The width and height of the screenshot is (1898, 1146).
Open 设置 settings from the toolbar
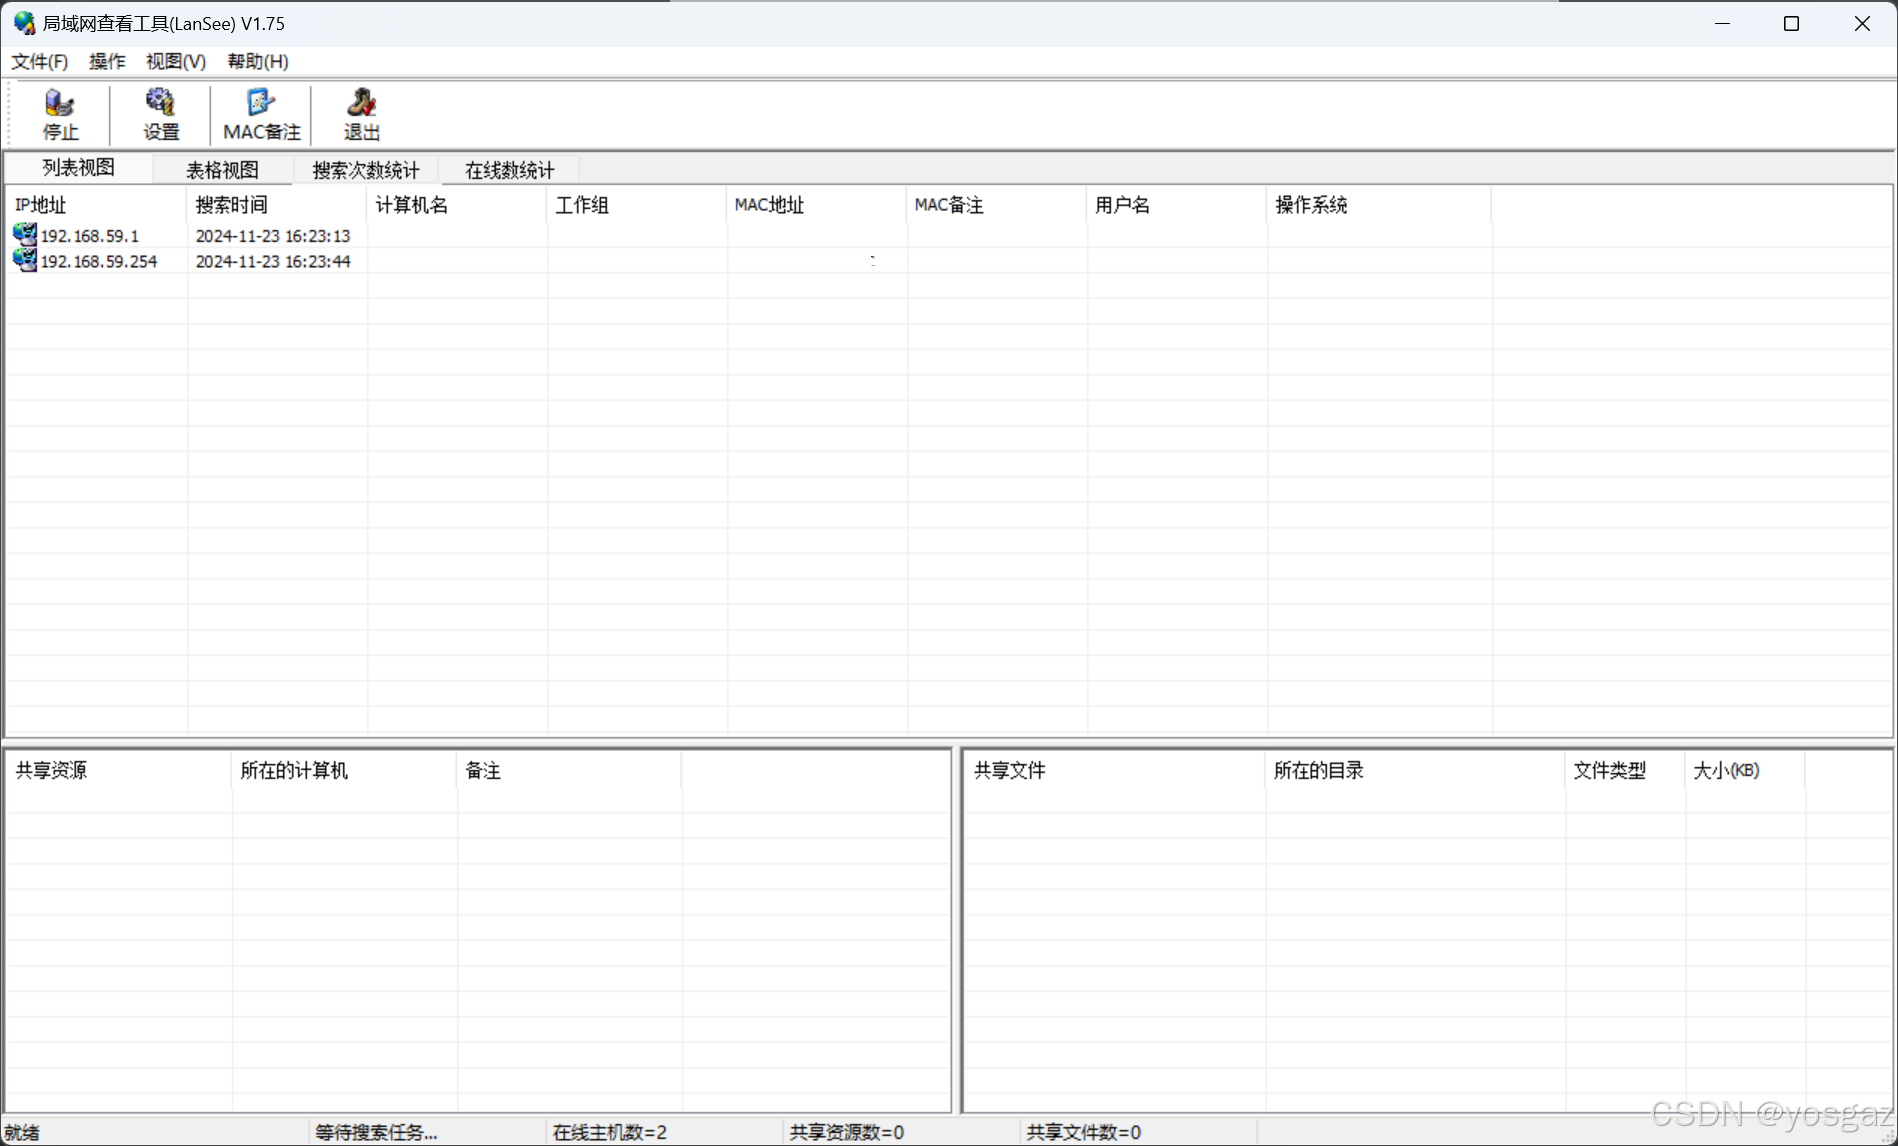[160, 114]
